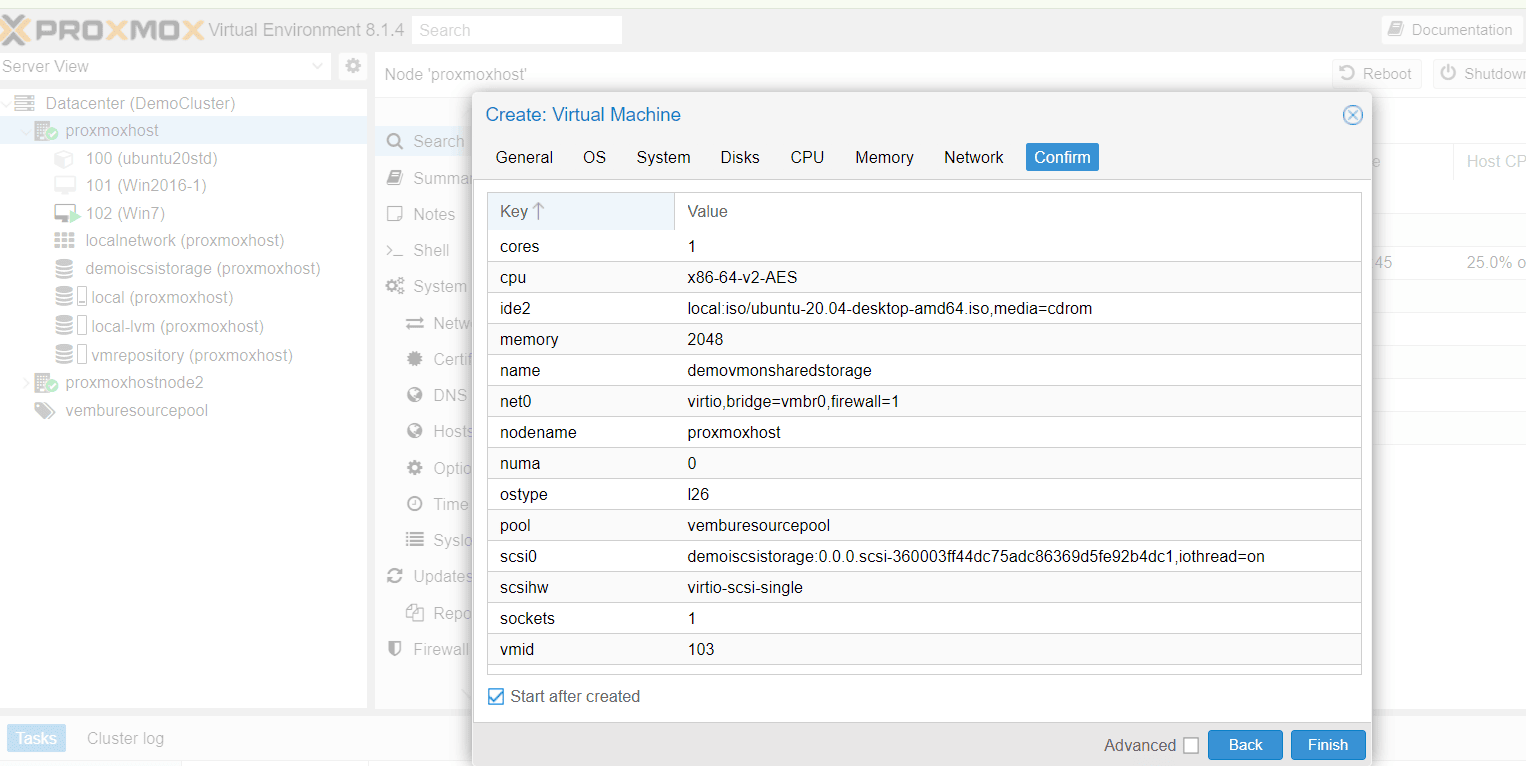Click the Reboot button
The image size is (1526, 766).
point(1376,74)
